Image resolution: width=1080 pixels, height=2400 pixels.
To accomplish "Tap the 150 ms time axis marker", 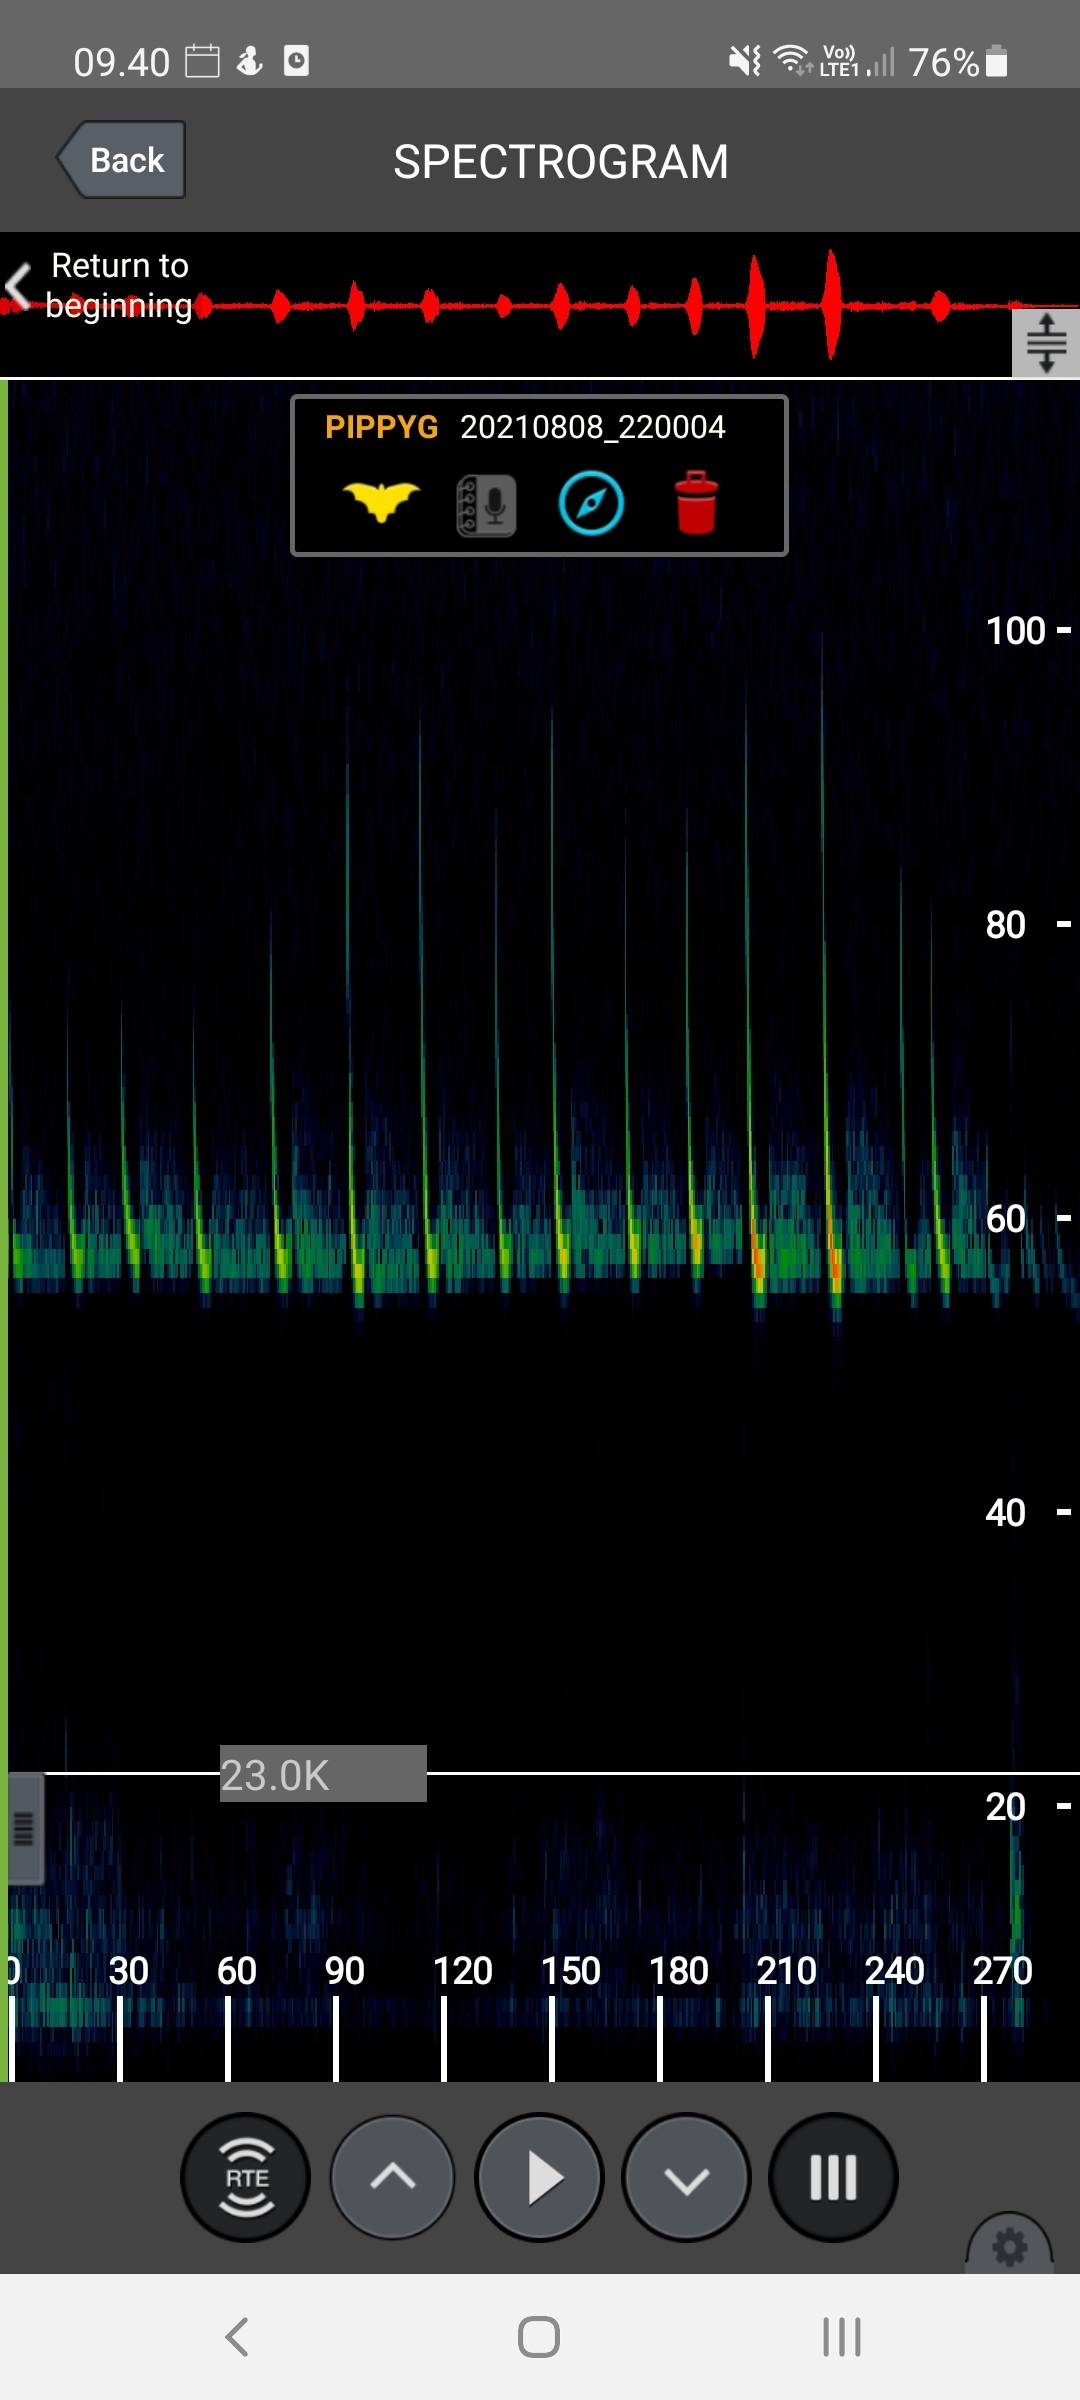I will [570, 1971].
